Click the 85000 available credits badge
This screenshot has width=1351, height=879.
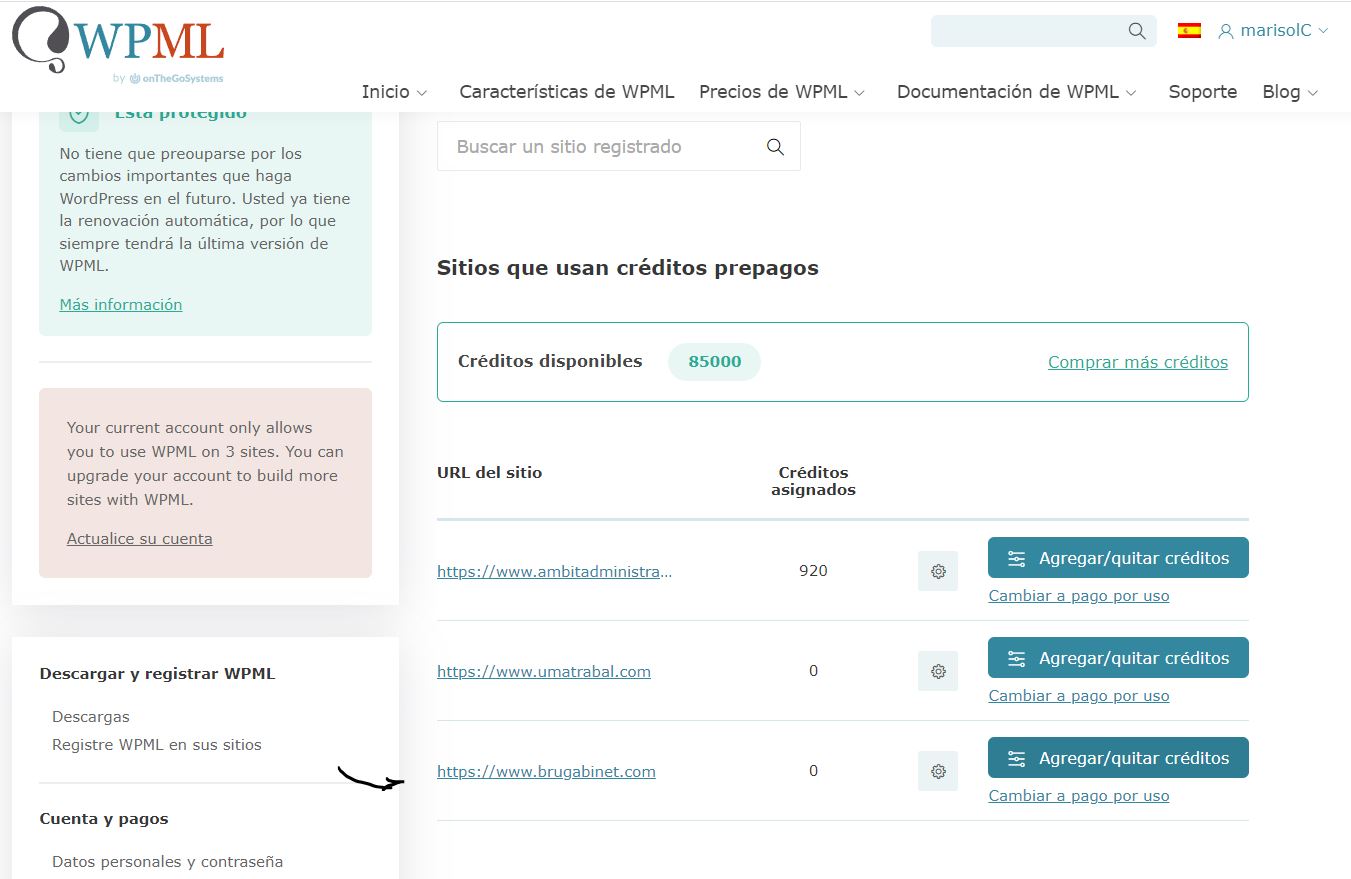(714, 362)
